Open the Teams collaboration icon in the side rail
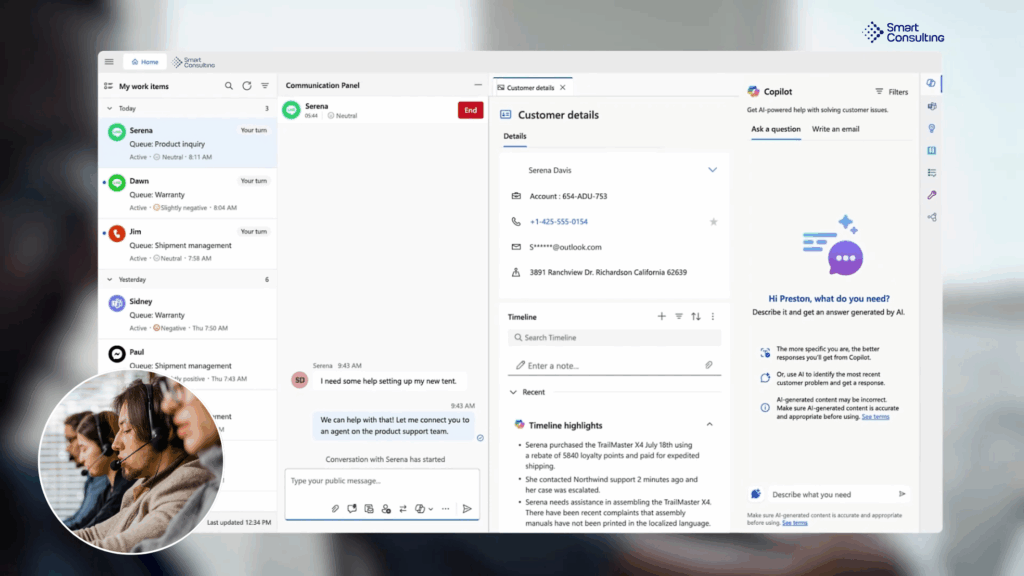This screenshot has height=576, width=1024. tap(932, 107)
